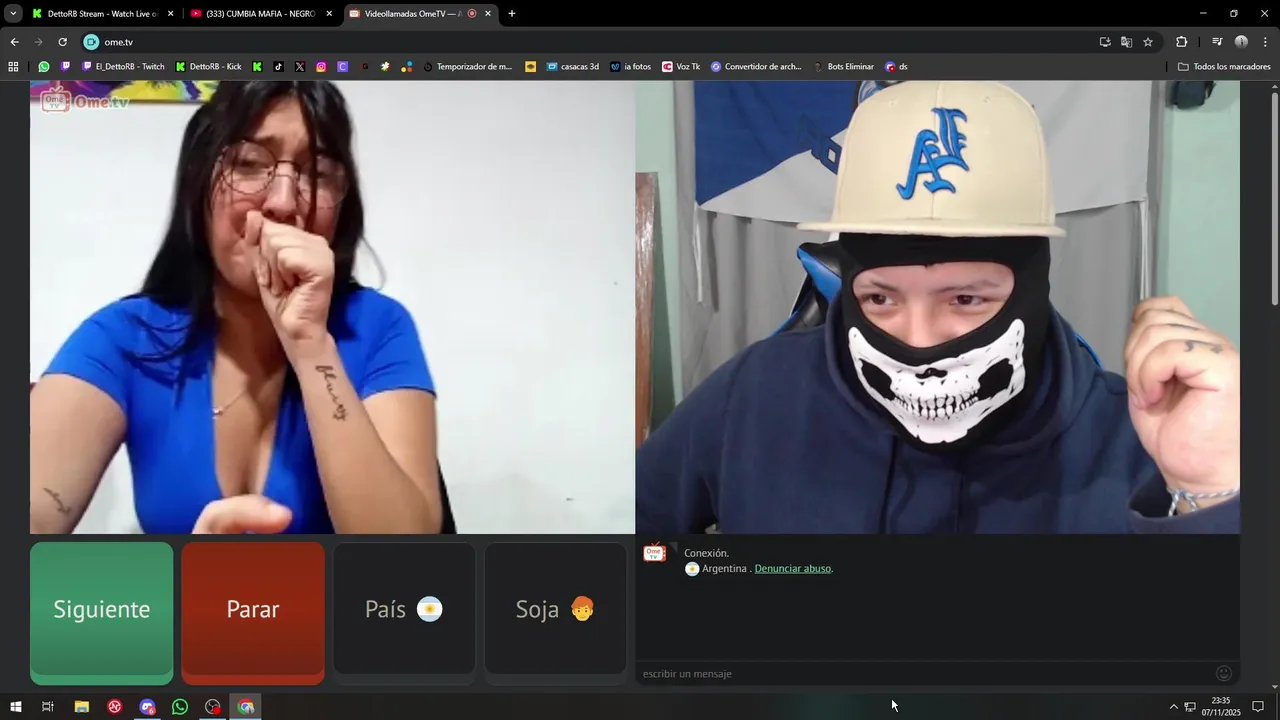The width and height of the screenshot is (1280, 720).
Task: Click the page vertical scrollbar
Action: pyautogui.click(x=1274, y=200)
